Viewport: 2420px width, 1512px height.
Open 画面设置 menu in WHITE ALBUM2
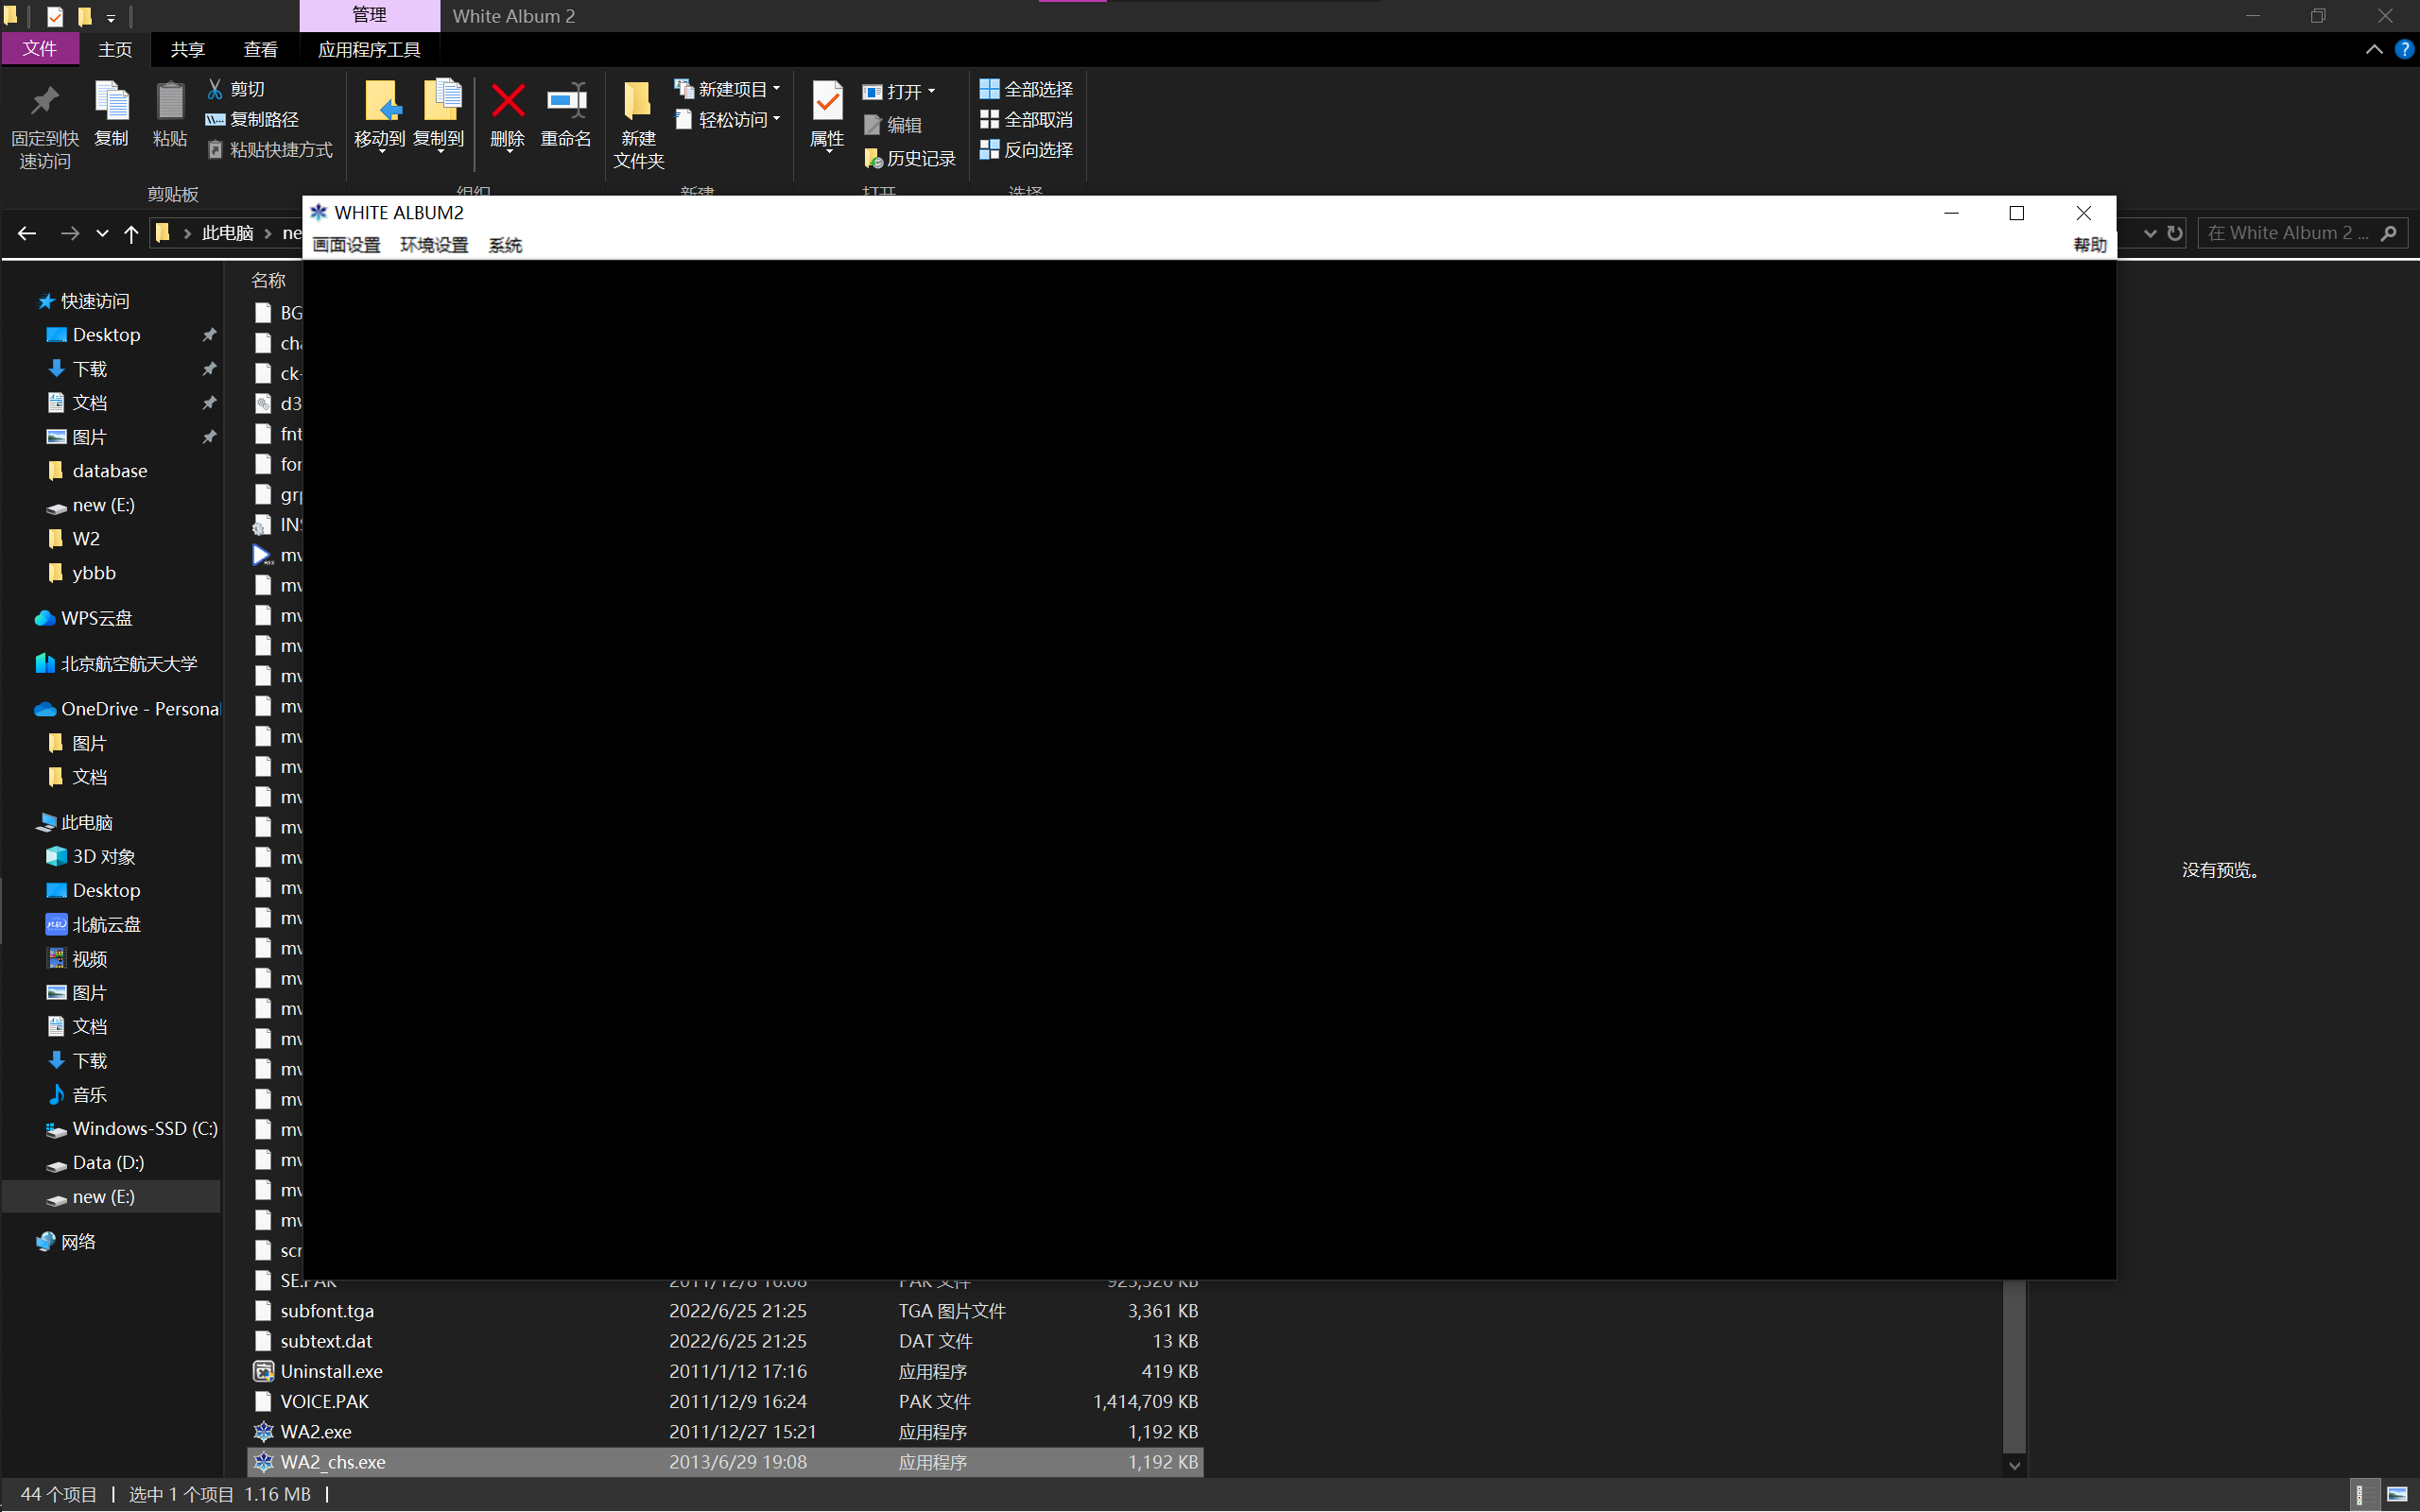[346, 245]
